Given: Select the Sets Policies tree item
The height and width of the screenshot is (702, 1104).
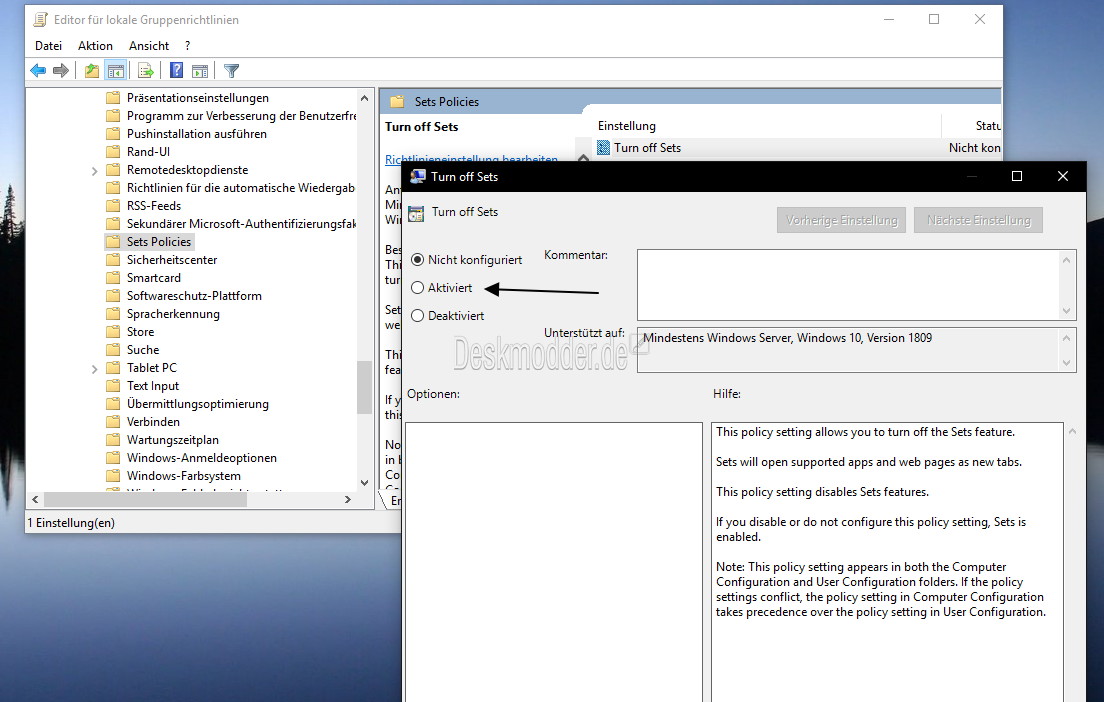Looking at the screenshot, I should (158, 242).
